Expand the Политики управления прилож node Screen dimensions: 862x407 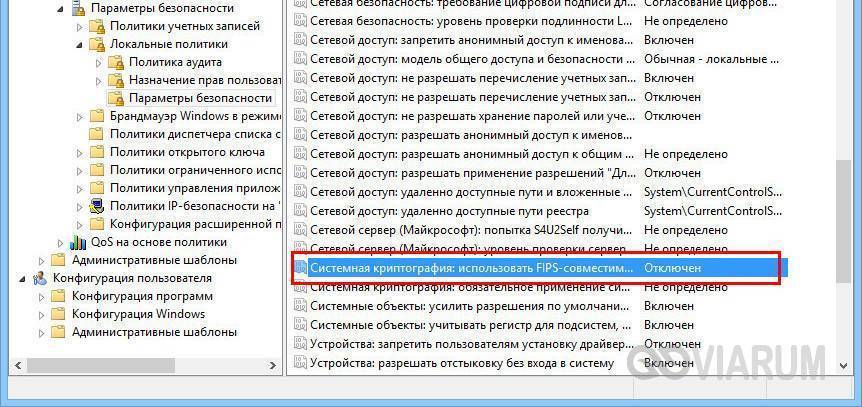point(80,189)
